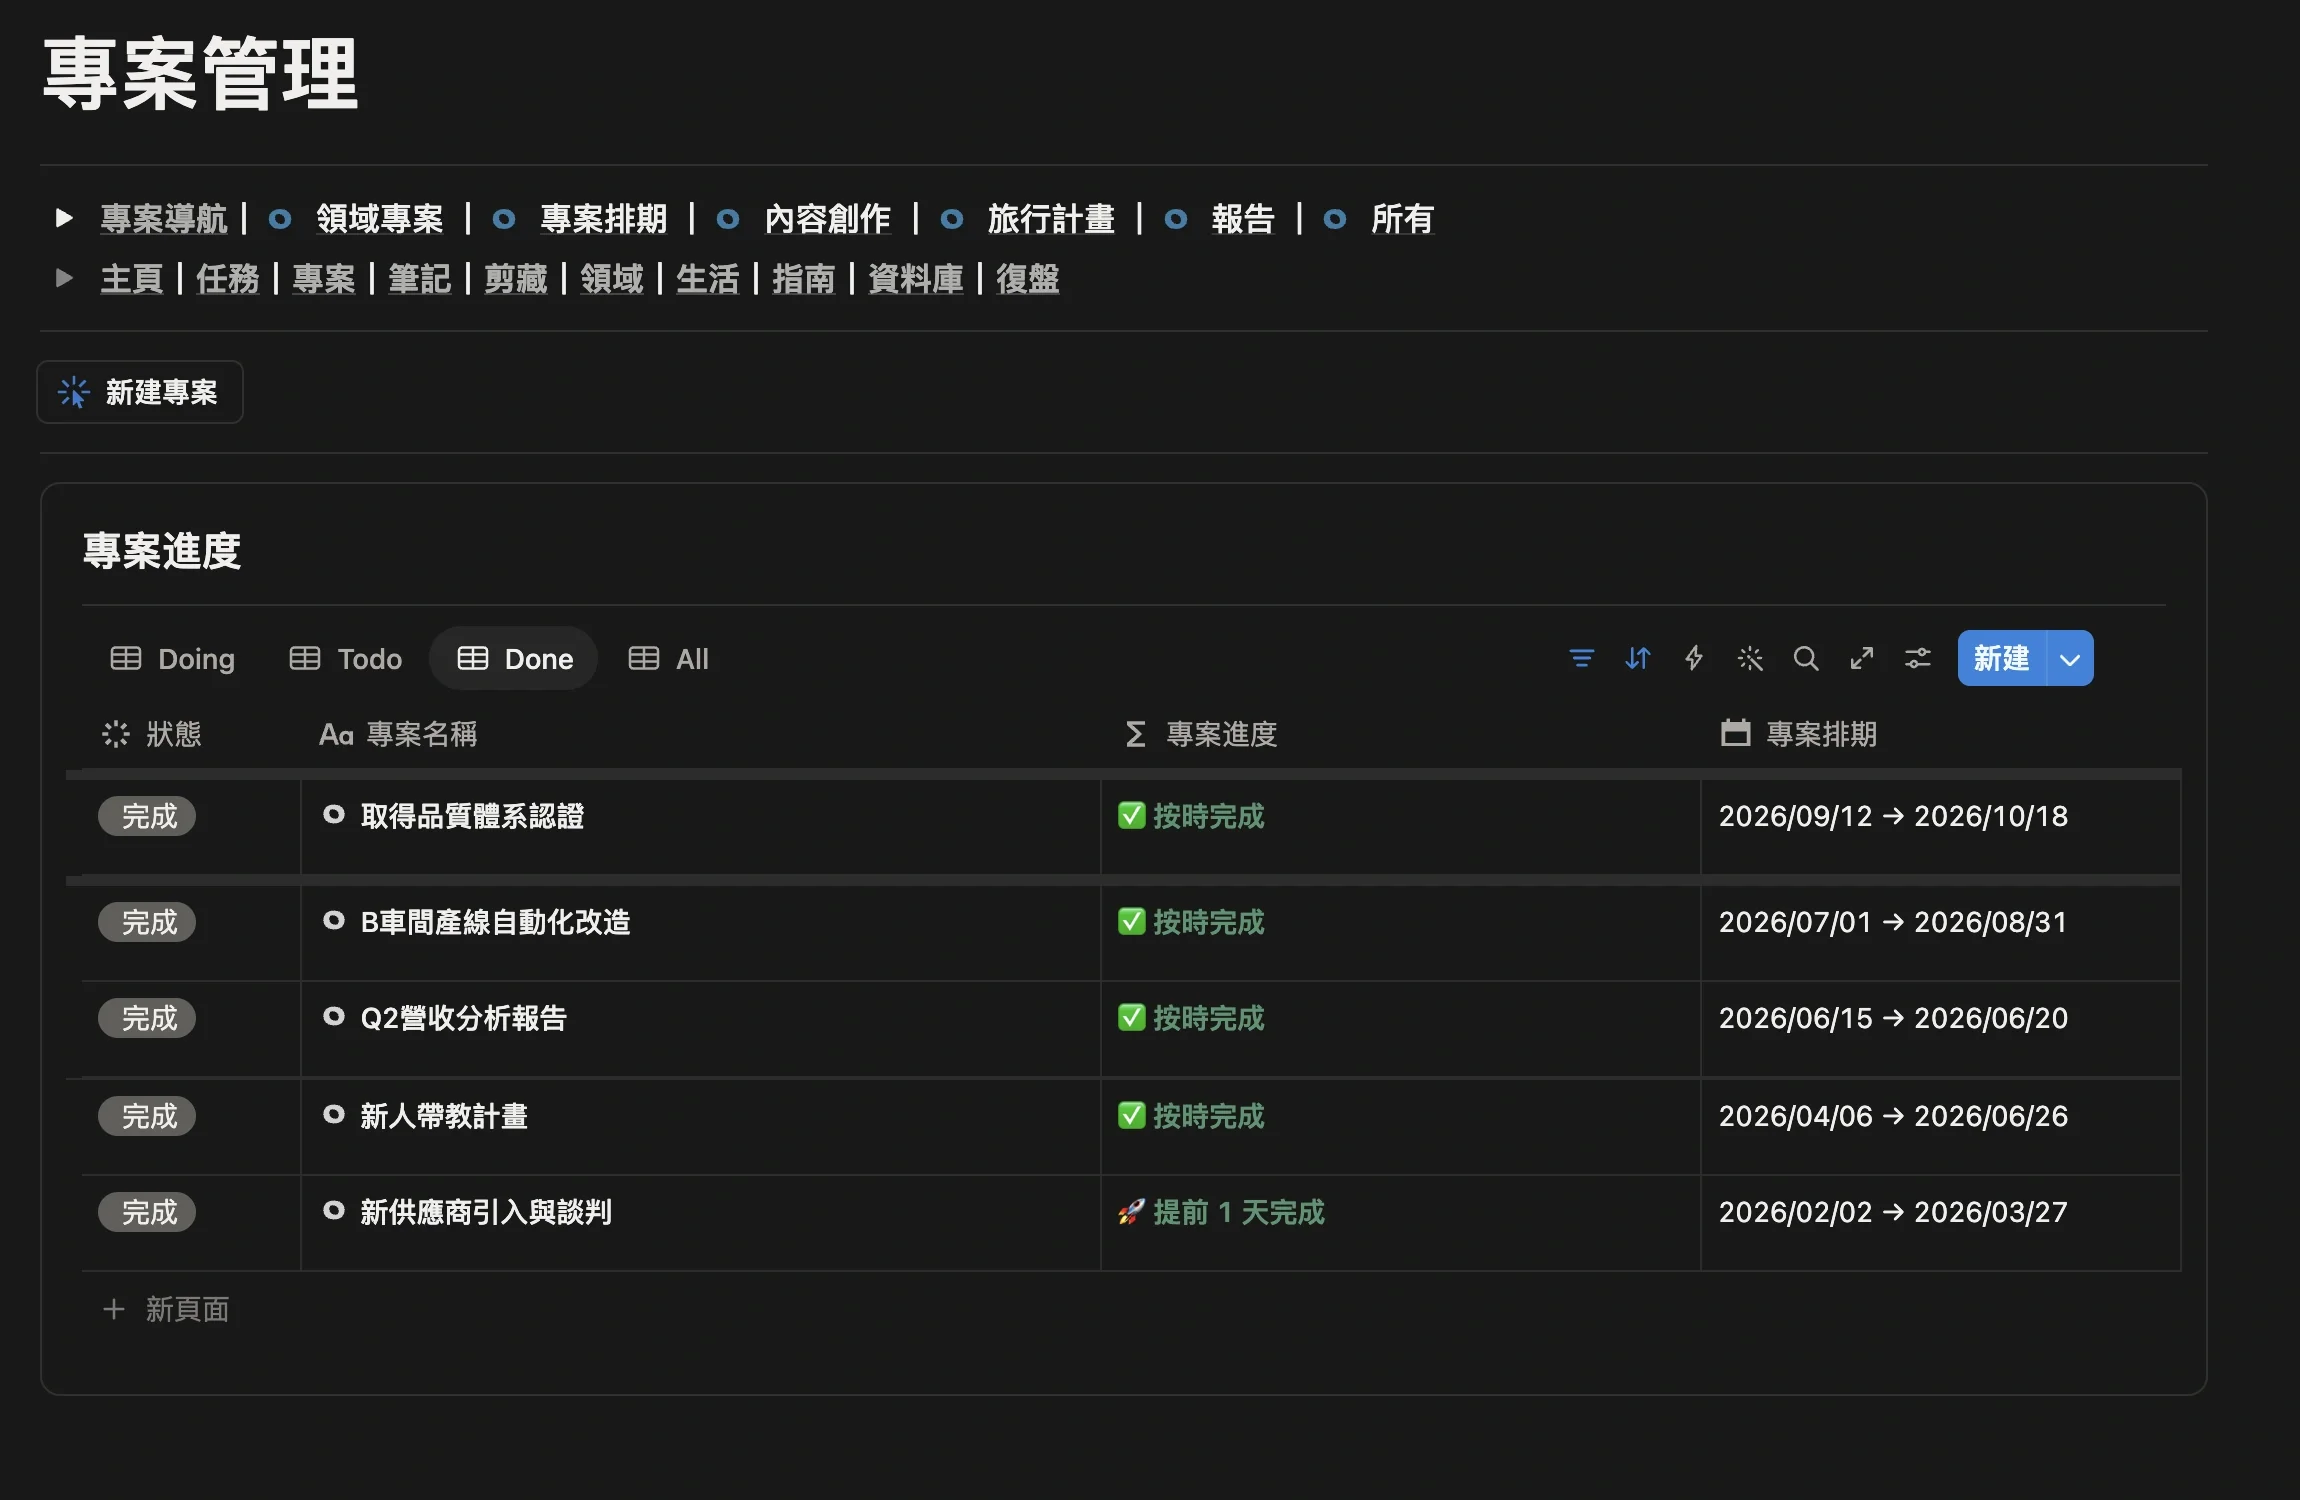Click 提前 1 天完成 progress cell

click(x=1400, y=1222)
